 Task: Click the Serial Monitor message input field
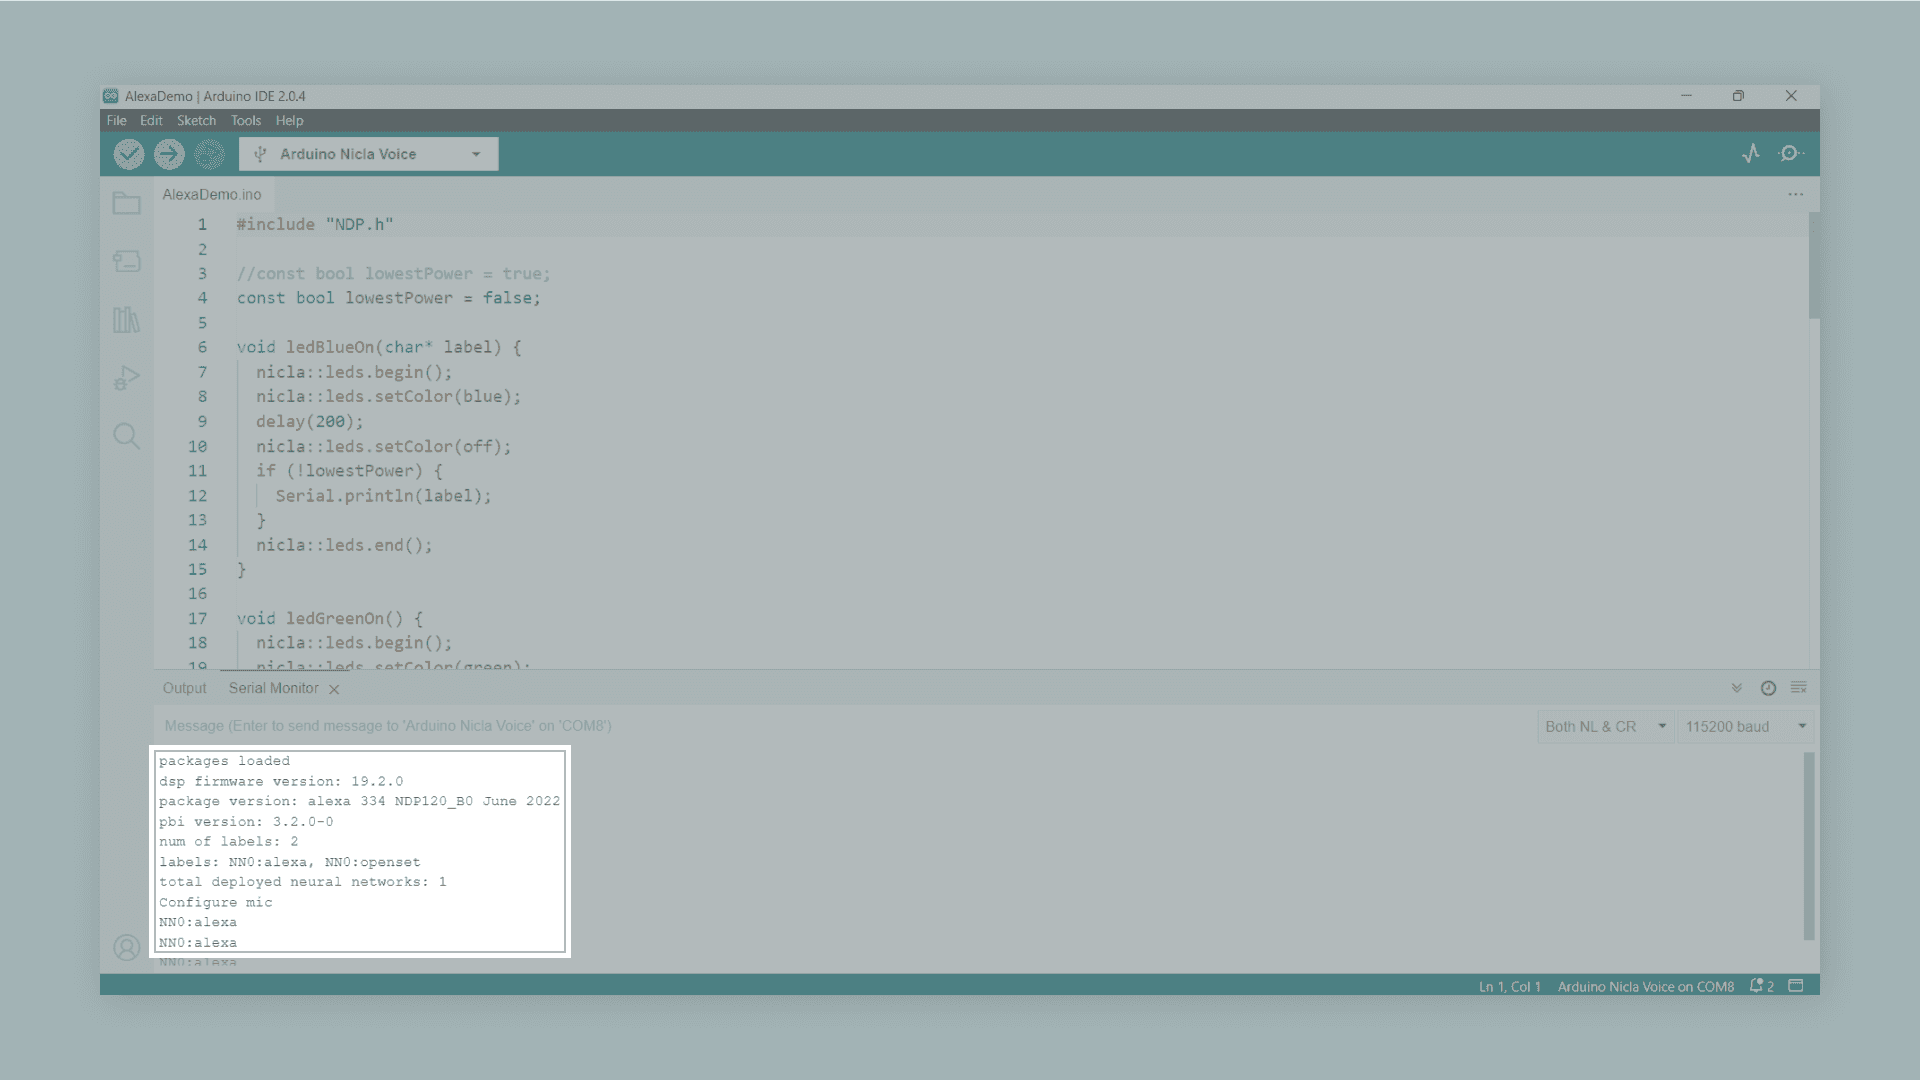(x=840, y=726)
